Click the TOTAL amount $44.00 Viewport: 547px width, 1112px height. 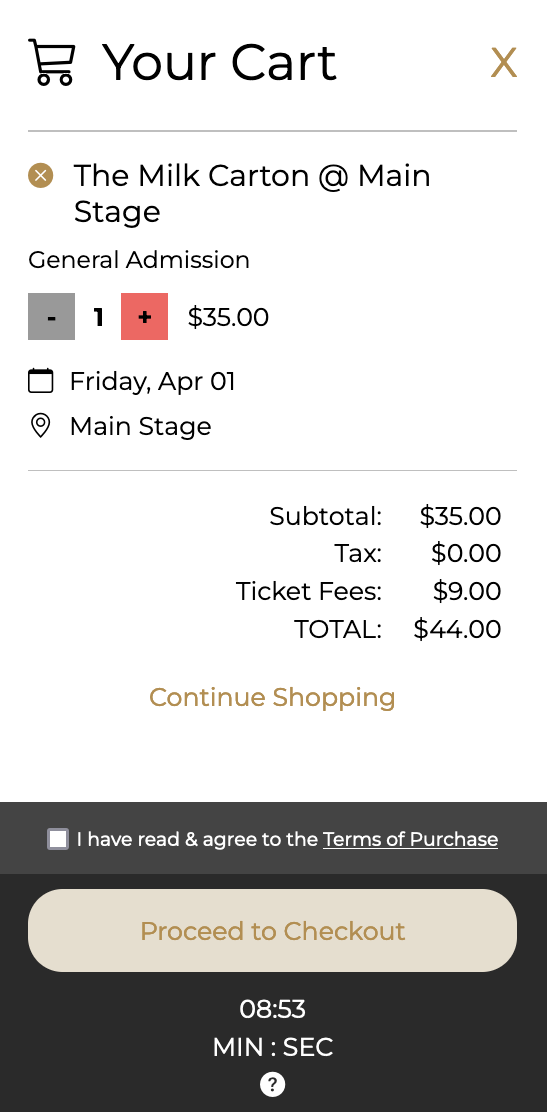click(x=458, y=629)
